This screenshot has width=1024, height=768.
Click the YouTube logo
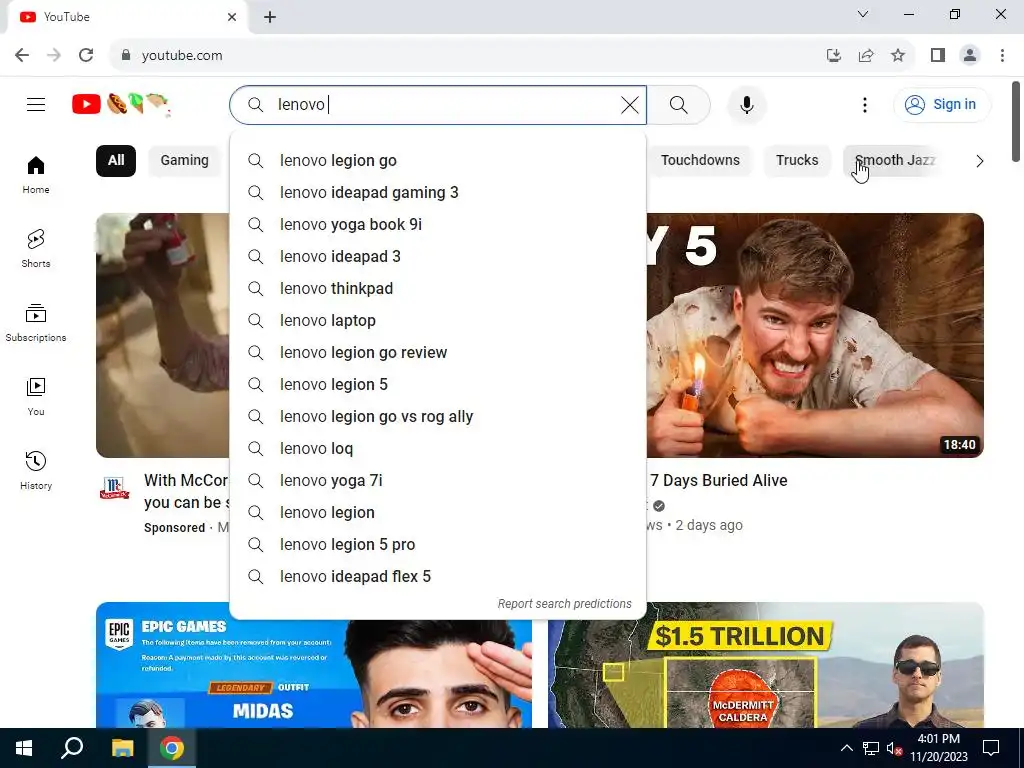coord(121,104)
